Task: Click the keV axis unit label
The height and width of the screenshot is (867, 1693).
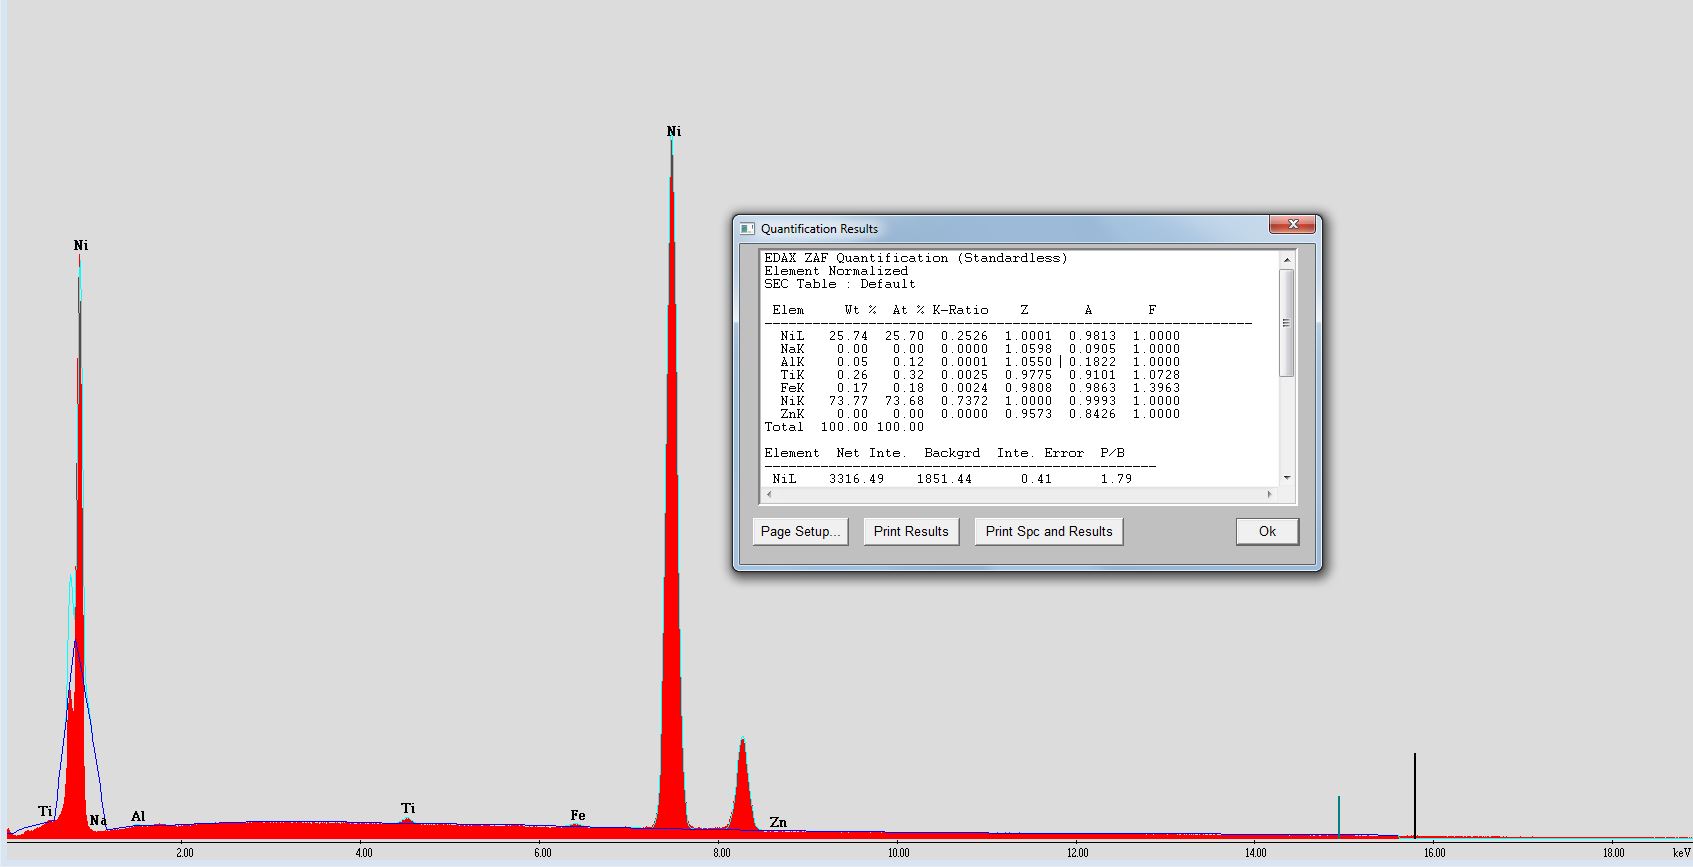Action: tap(1681, 853)
